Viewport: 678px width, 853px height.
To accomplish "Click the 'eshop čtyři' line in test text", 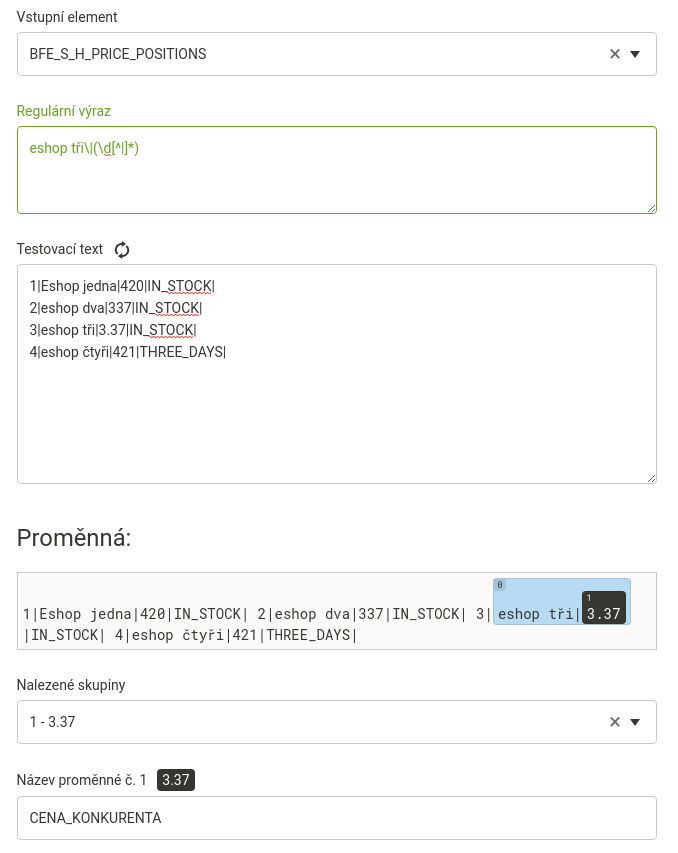I will click(x=127, y=352).
